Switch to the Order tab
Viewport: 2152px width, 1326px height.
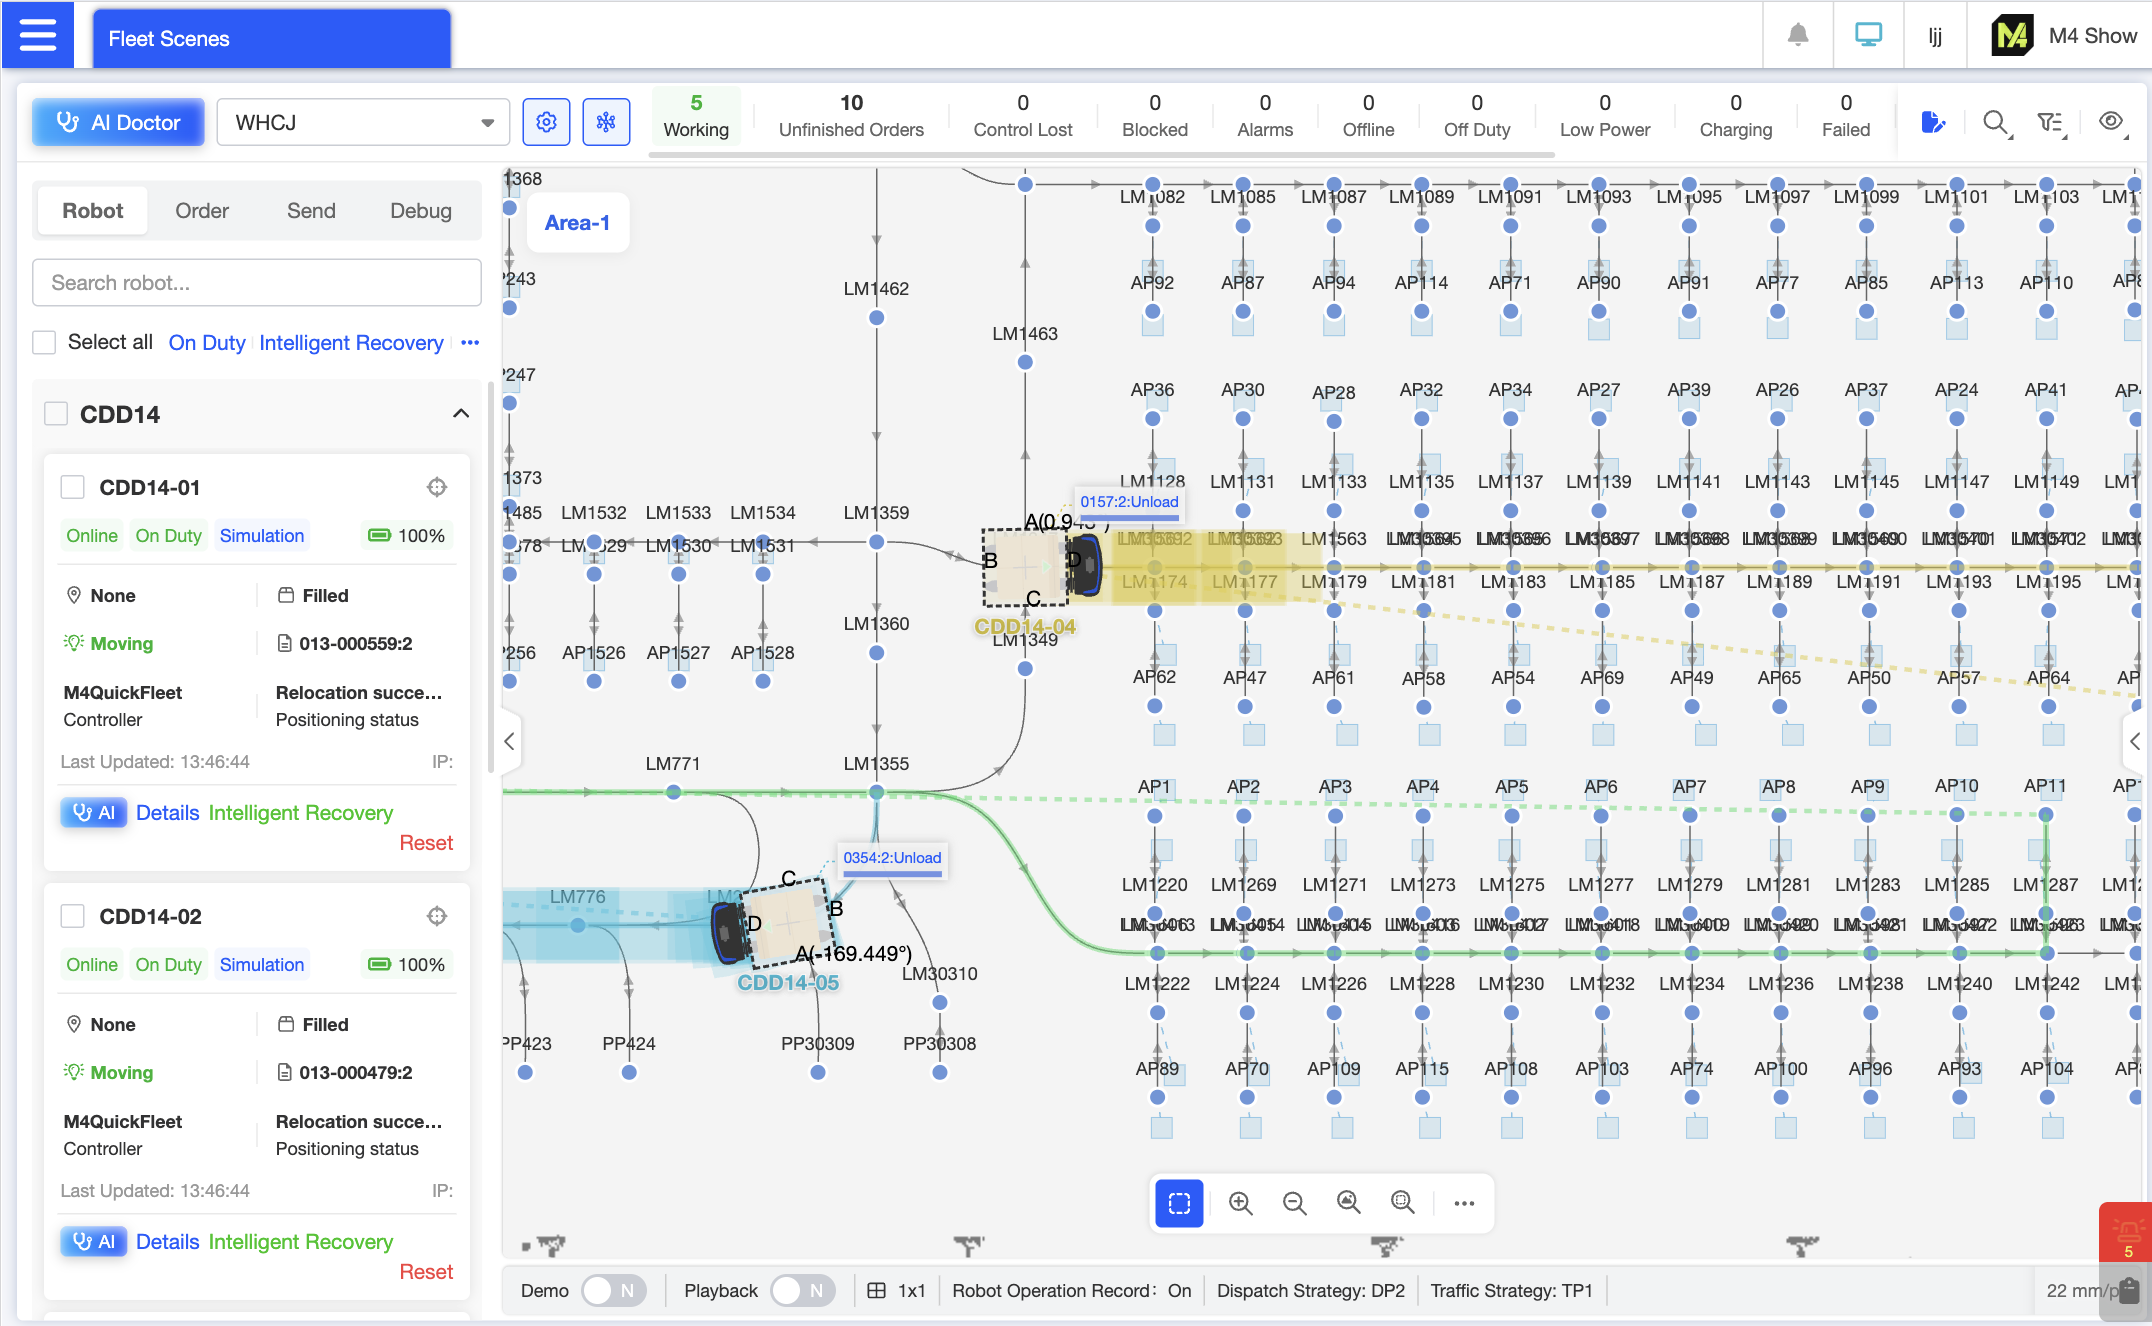[202, 211]
